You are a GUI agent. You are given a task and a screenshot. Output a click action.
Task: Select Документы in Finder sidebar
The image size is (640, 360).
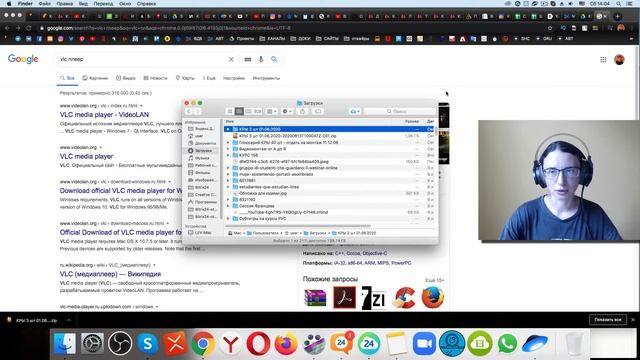coord(202,143)
